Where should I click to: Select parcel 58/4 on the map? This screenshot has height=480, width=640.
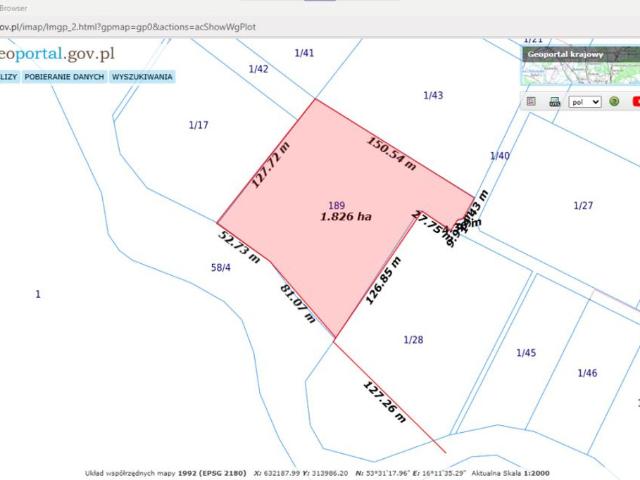[x=220, y=268]
